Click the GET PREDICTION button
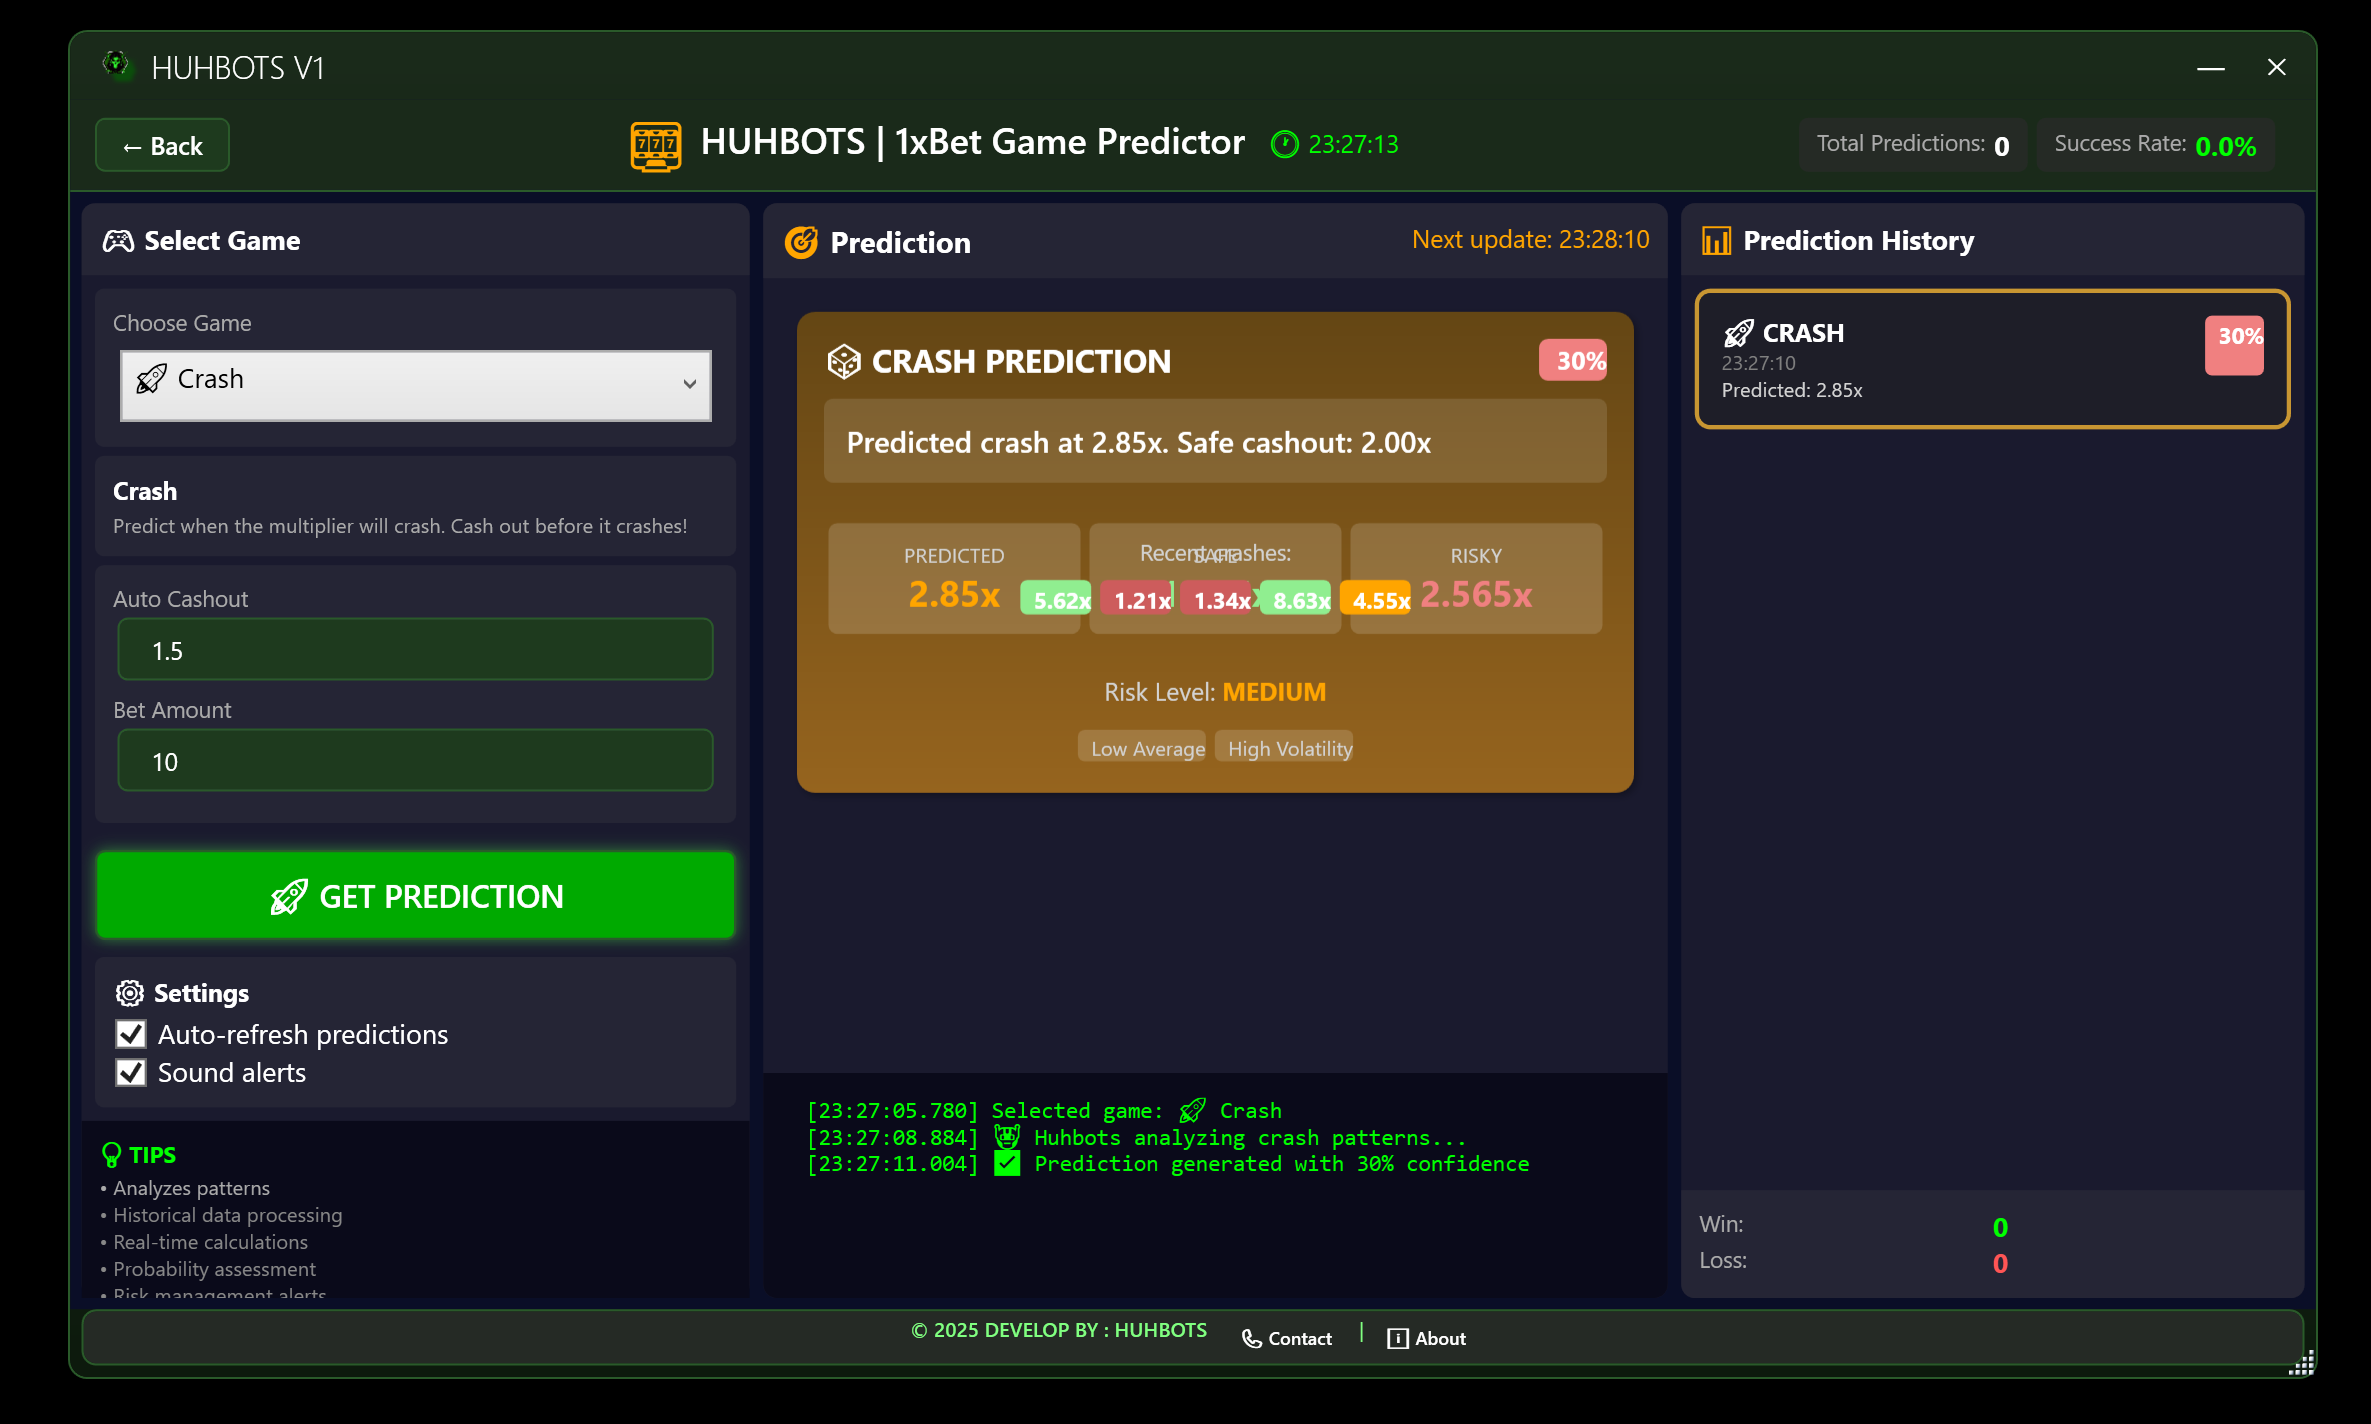The image size is (2371, 1424). [x=416, y=896]
